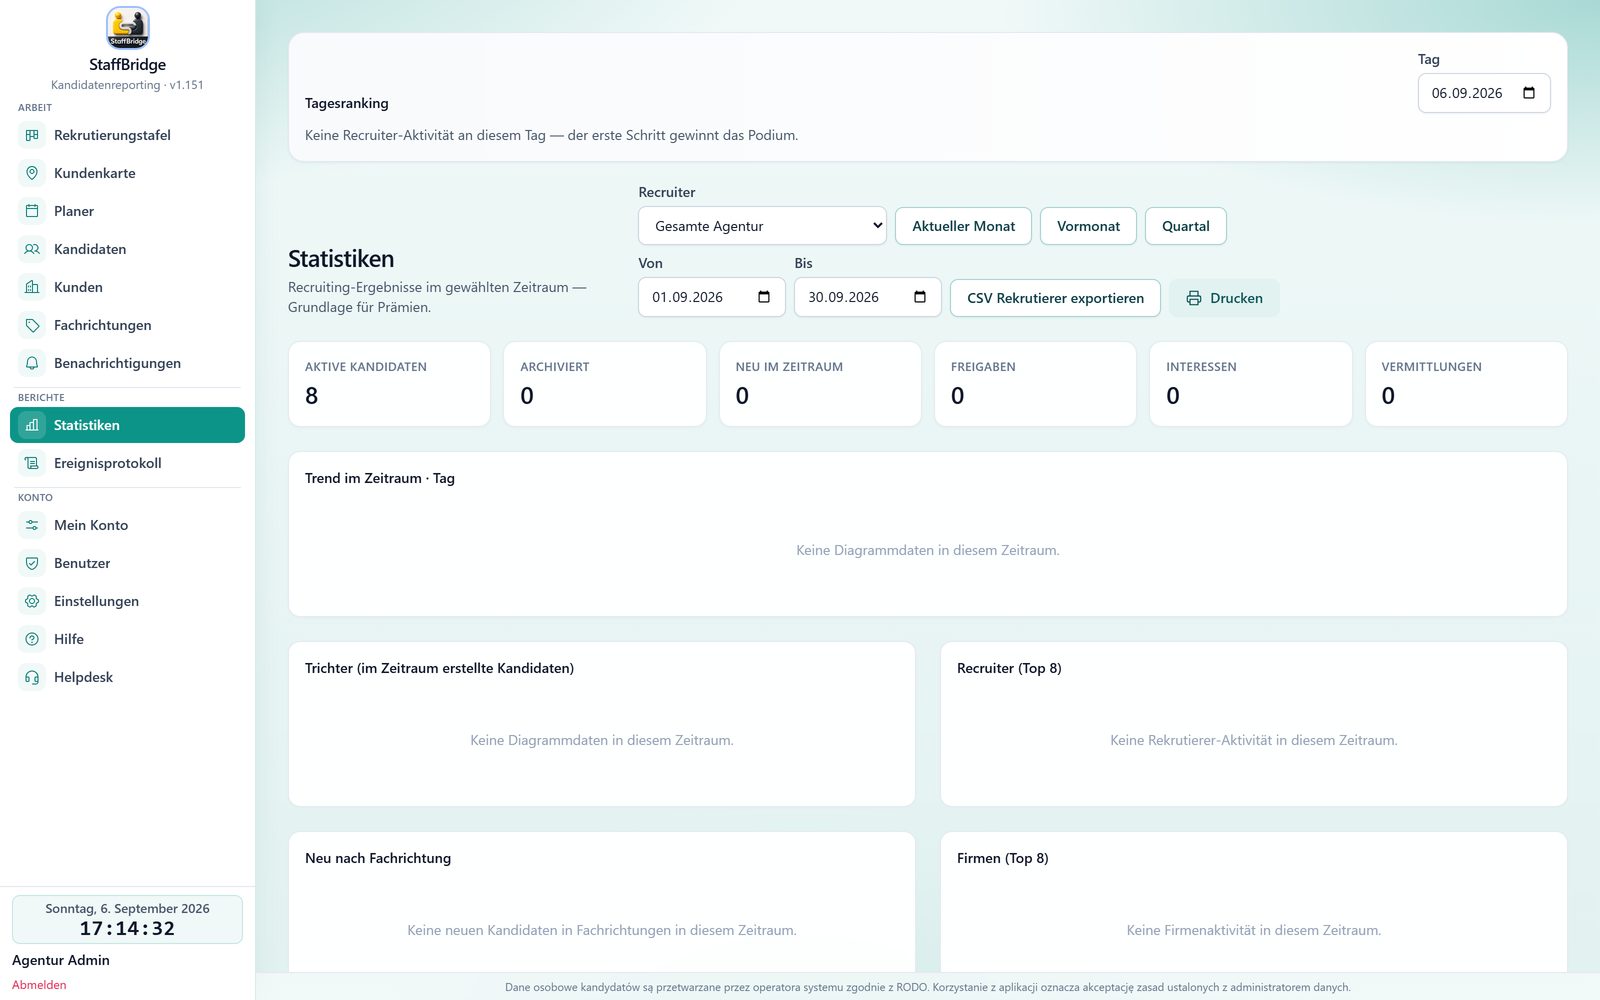
Task: Open calendar picker of Bis date field
Action: 920,297
